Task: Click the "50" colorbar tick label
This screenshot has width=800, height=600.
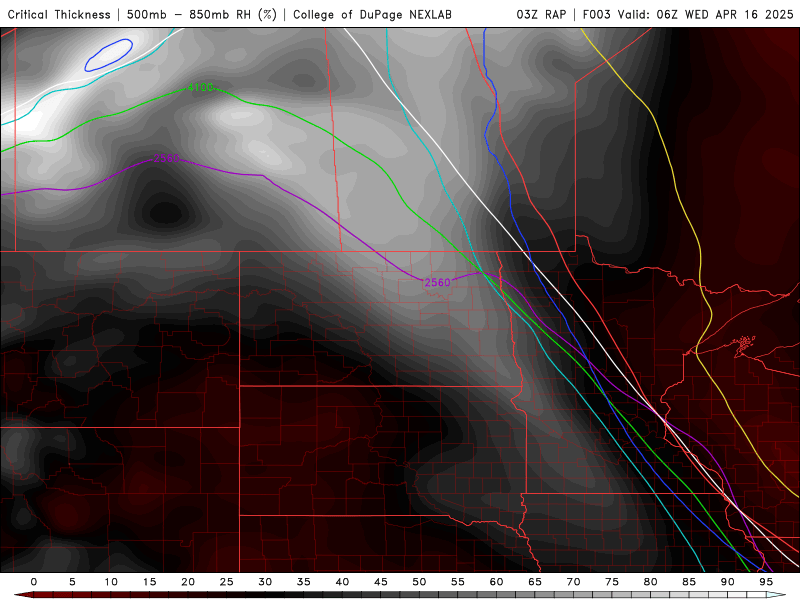Action: click(419, 582)
